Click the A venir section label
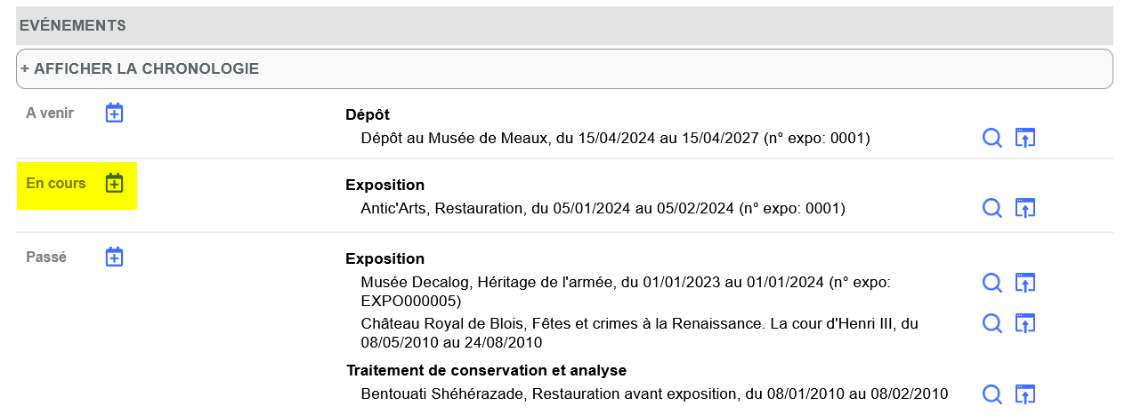This screenshot has height=416, width=1133. [50, 113]
